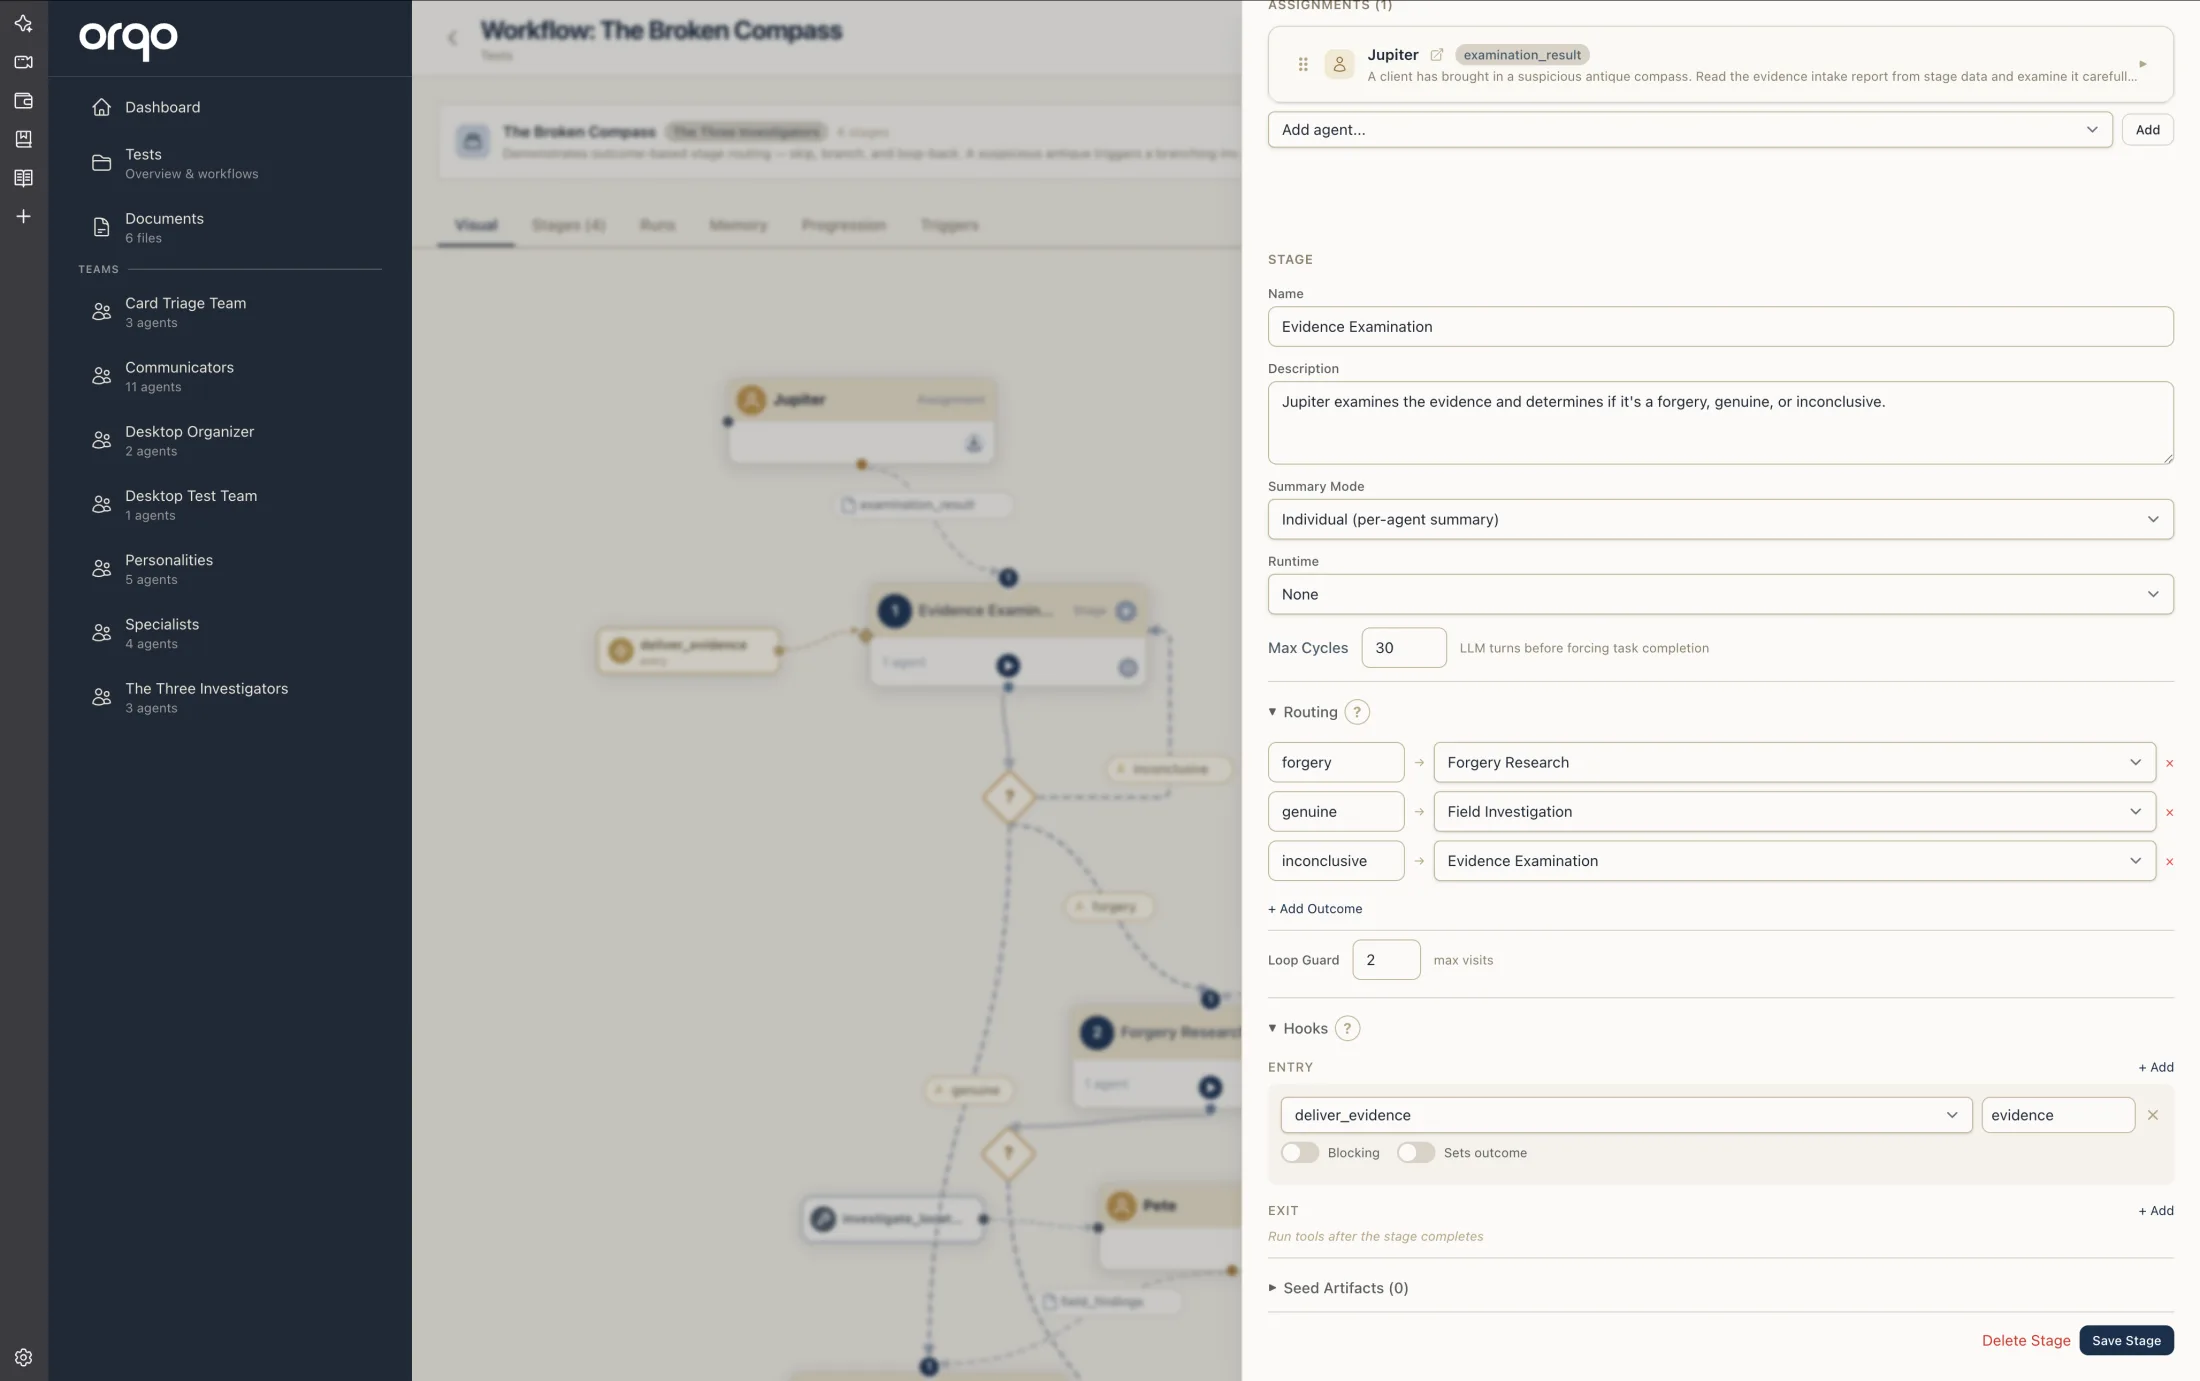Click Jupiter's agent avatar icon
This screenshot has height=1381, width=2200.
coord(1339,64)
